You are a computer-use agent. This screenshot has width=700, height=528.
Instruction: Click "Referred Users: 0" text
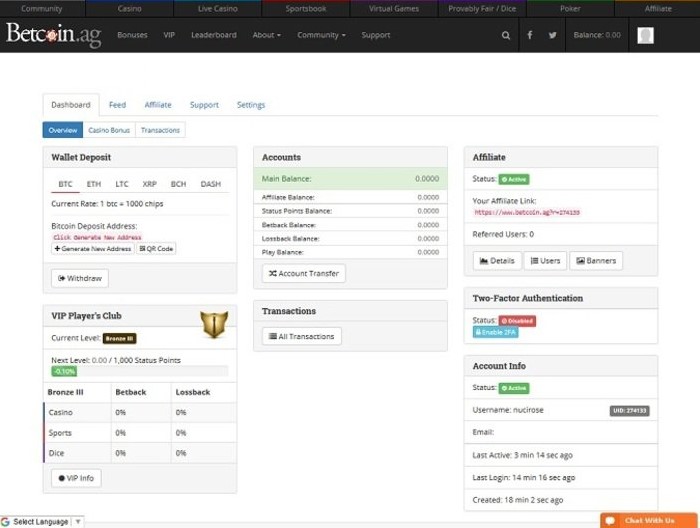click(503, 234)
